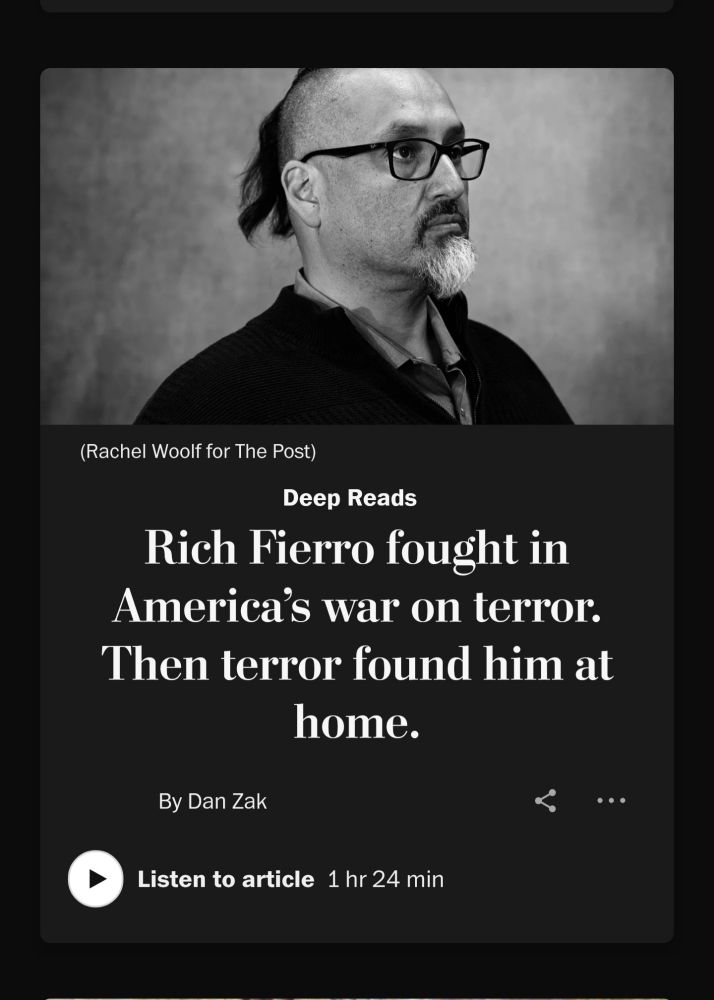Open the Deep Reads section label

(349, 498)
